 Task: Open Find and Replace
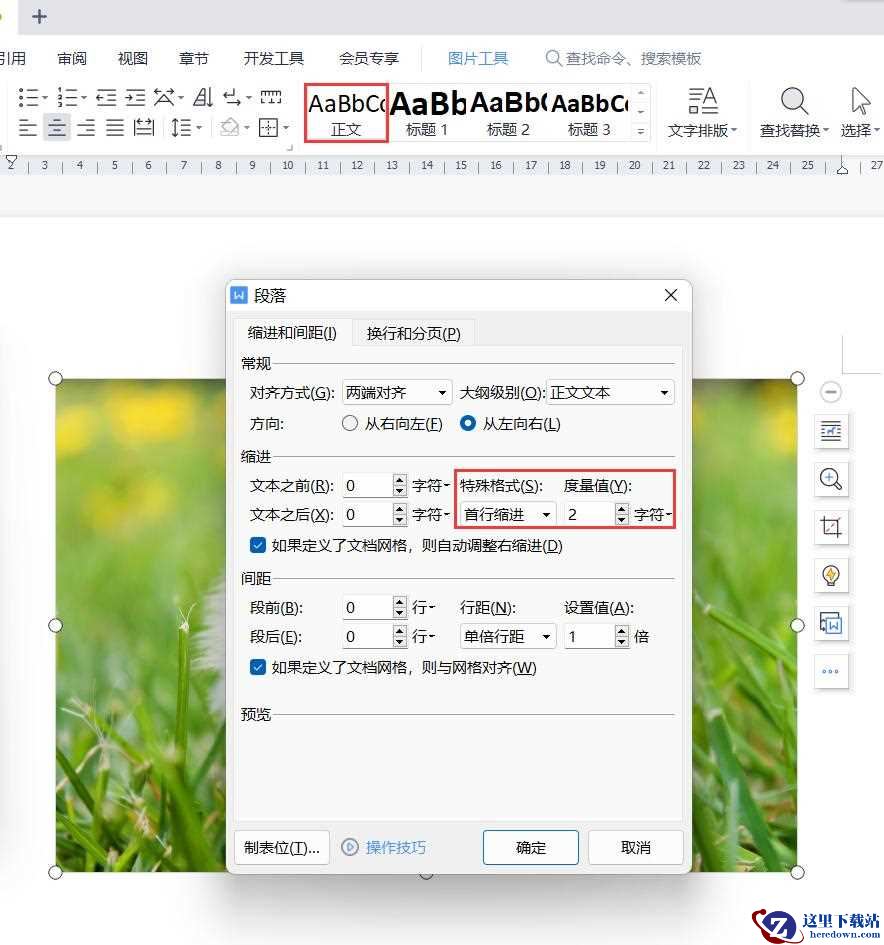click(794, 113)
